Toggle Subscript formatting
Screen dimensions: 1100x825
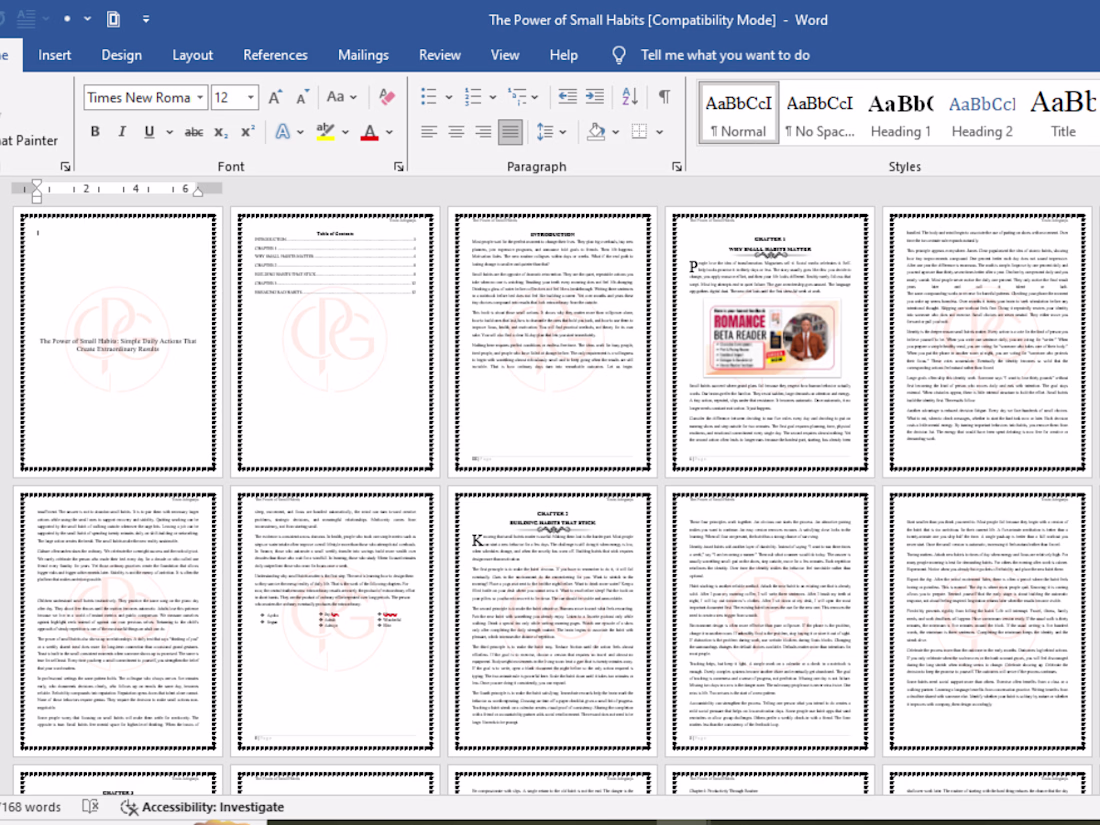coord(221,131)
